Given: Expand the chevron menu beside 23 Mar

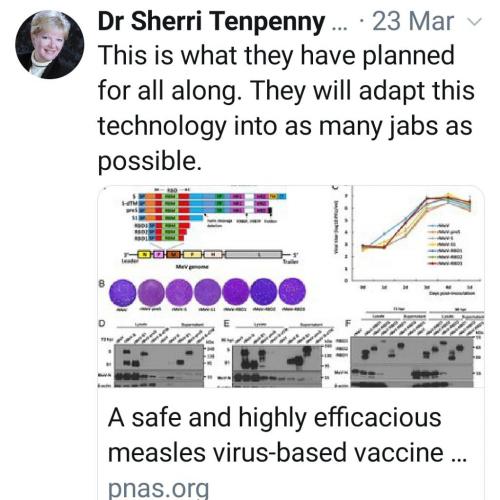Looking at the screenshot, I should pyautogui.click(x=474, y=22).
